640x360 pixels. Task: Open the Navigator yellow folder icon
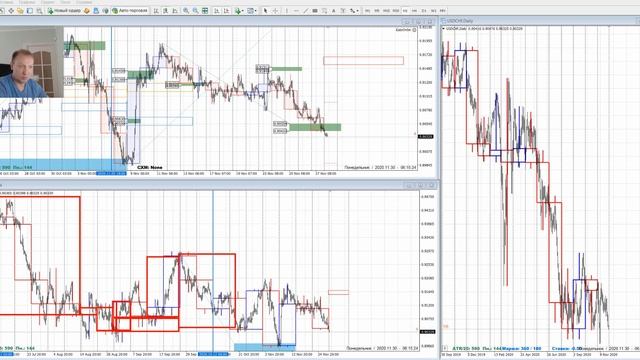coord(20,11)
